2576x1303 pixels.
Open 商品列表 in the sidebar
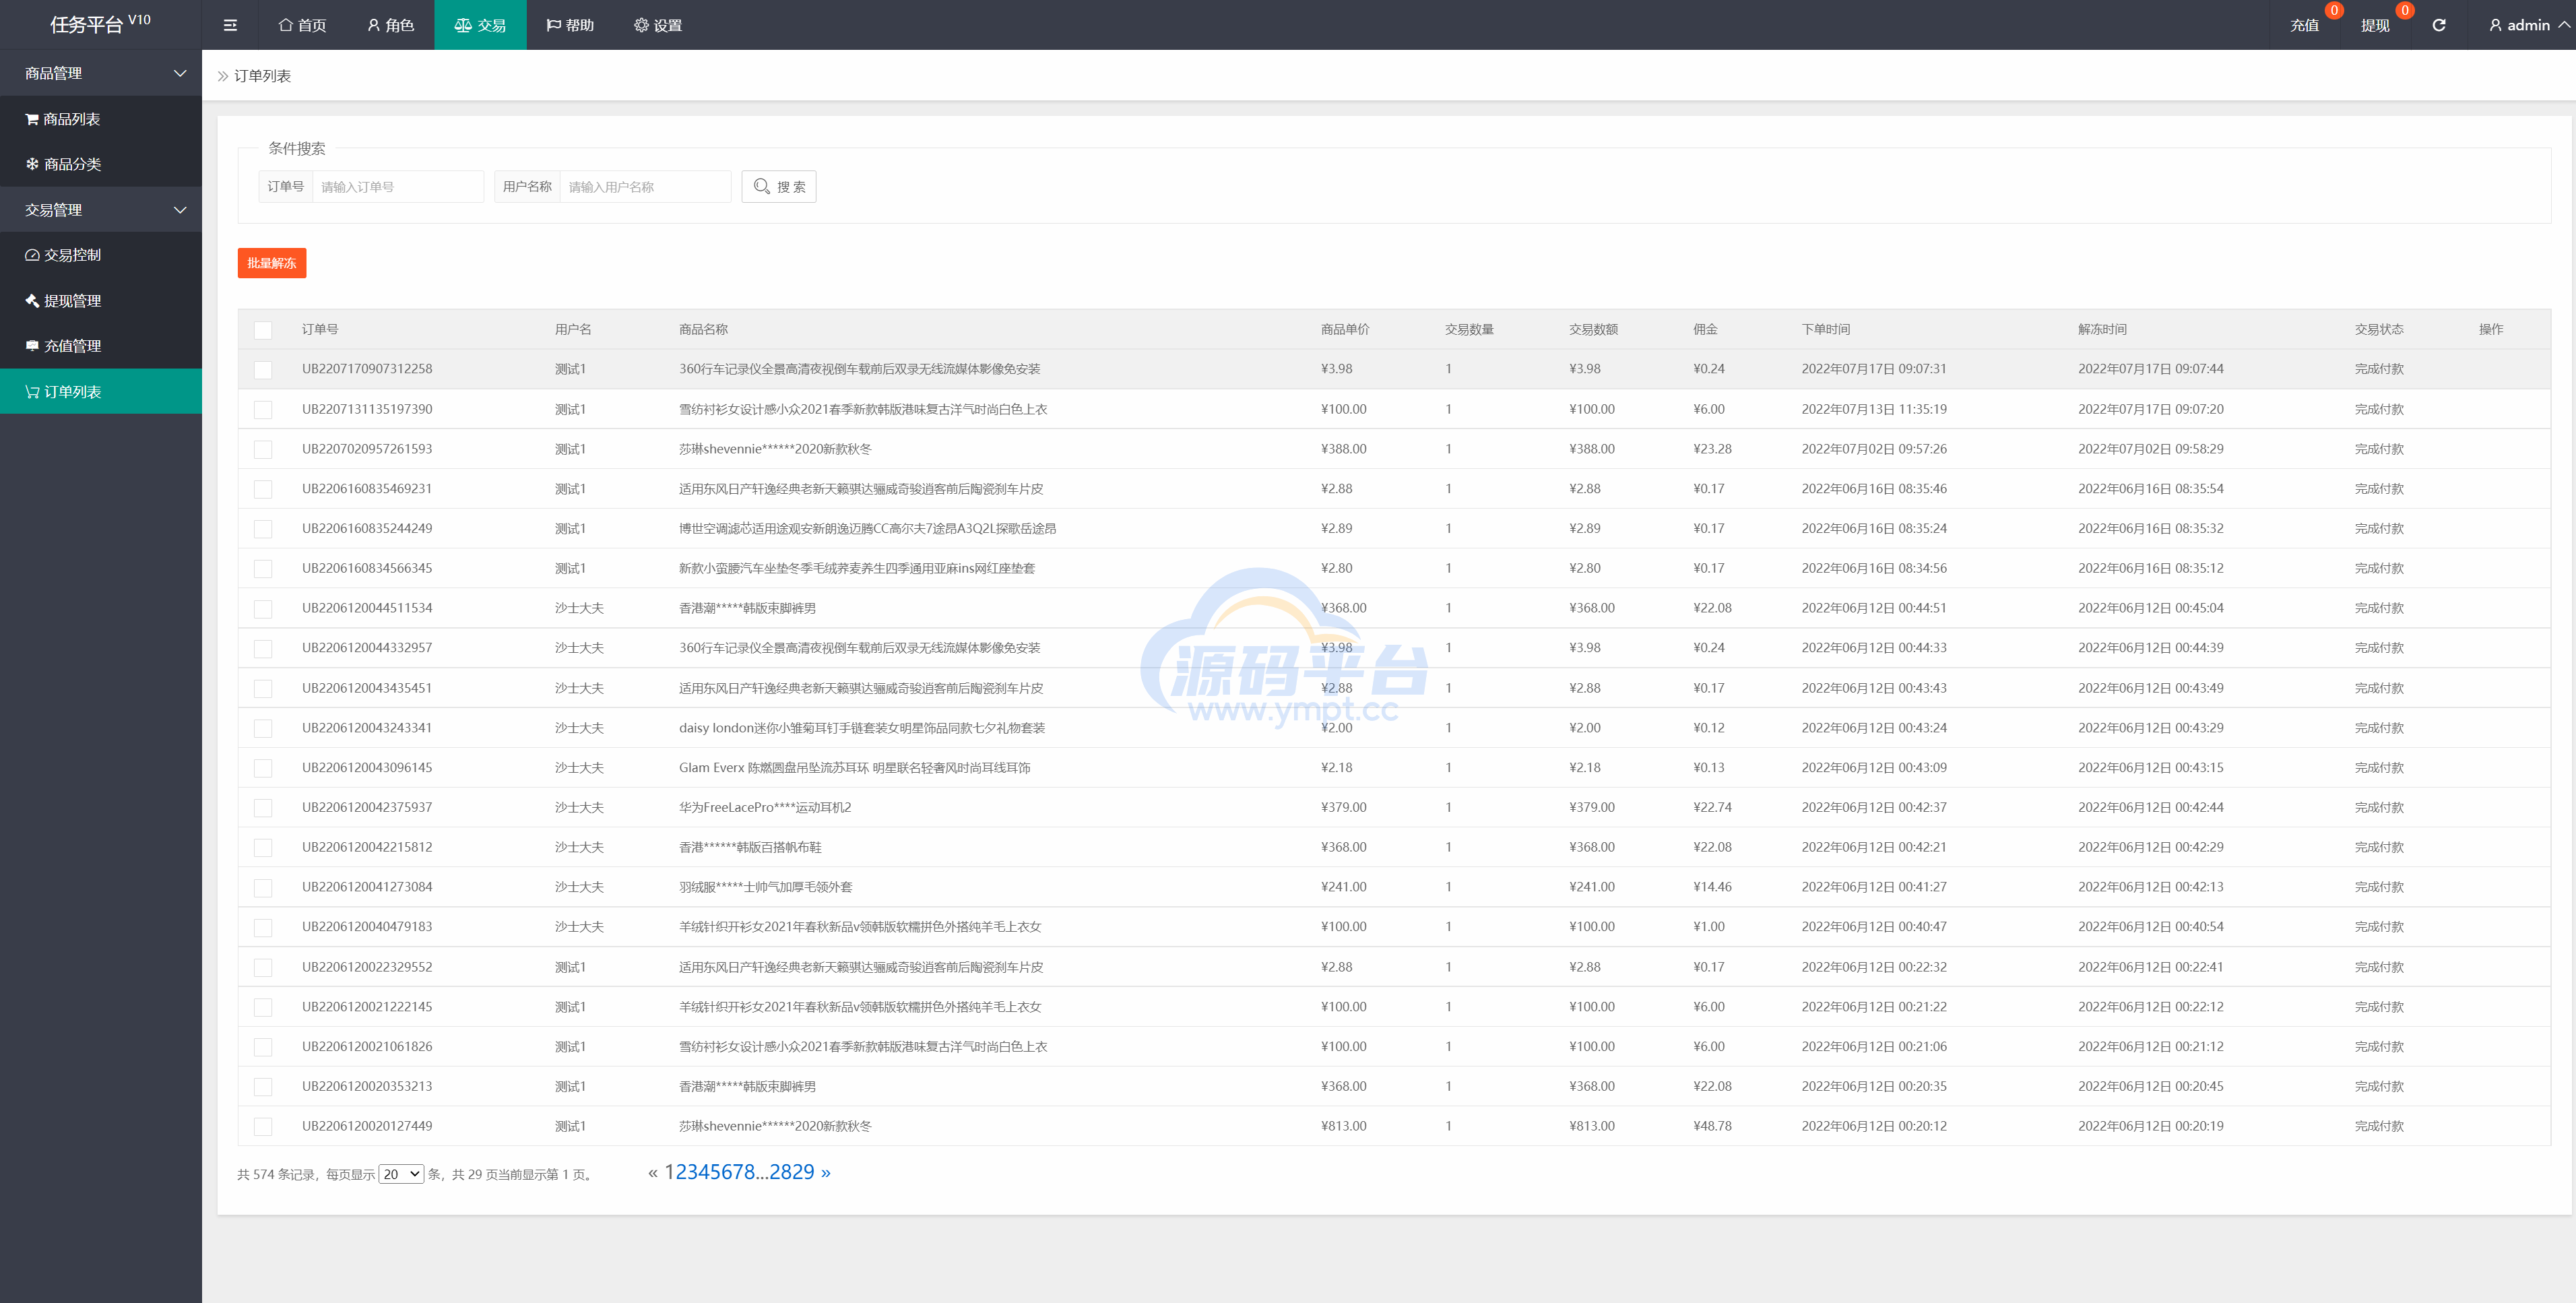coord(101,119)
